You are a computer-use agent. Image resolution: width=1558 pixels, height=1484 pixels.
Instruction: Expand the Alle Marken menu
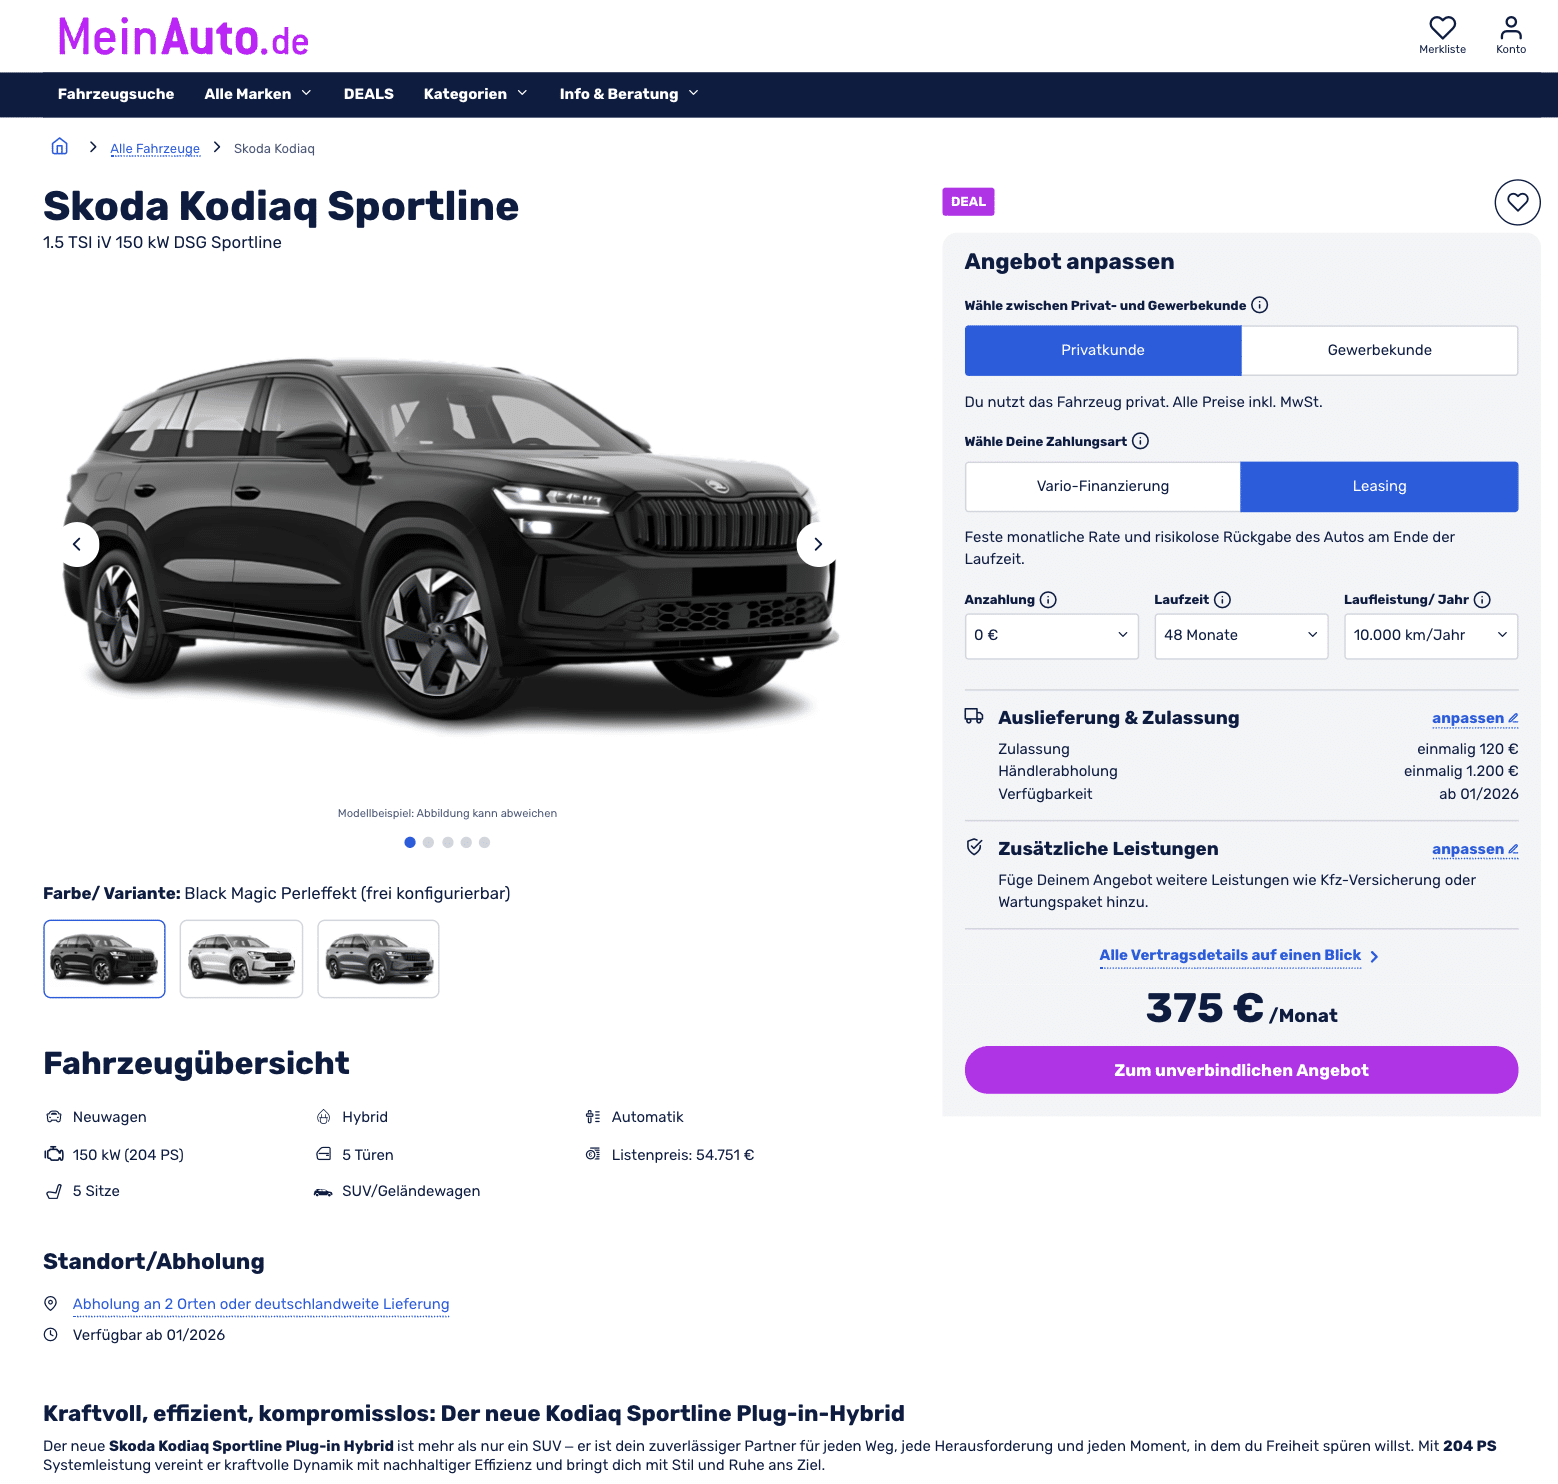click(258, 94)
